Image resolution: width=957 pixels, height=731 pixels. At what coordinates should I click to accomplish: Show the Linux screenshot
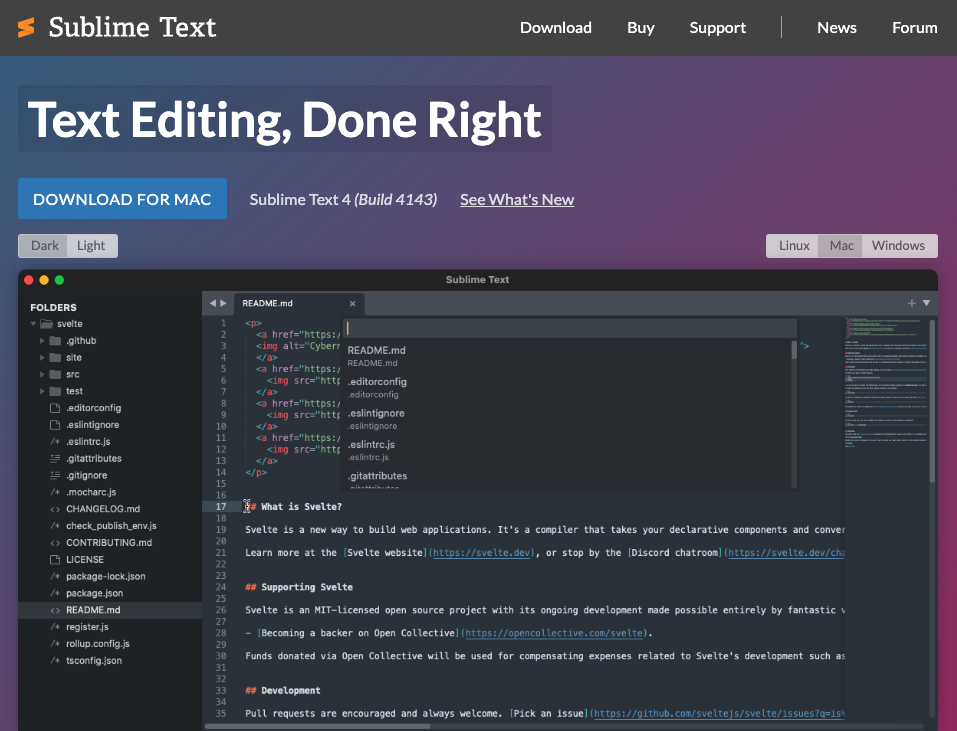pyautogui.click(x=793, y=246)
